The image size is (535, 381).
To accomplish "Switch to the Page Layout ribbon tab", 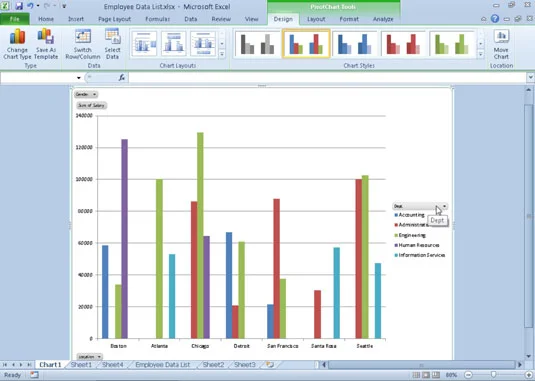I will pyautogui.click(x=114, y=19).
